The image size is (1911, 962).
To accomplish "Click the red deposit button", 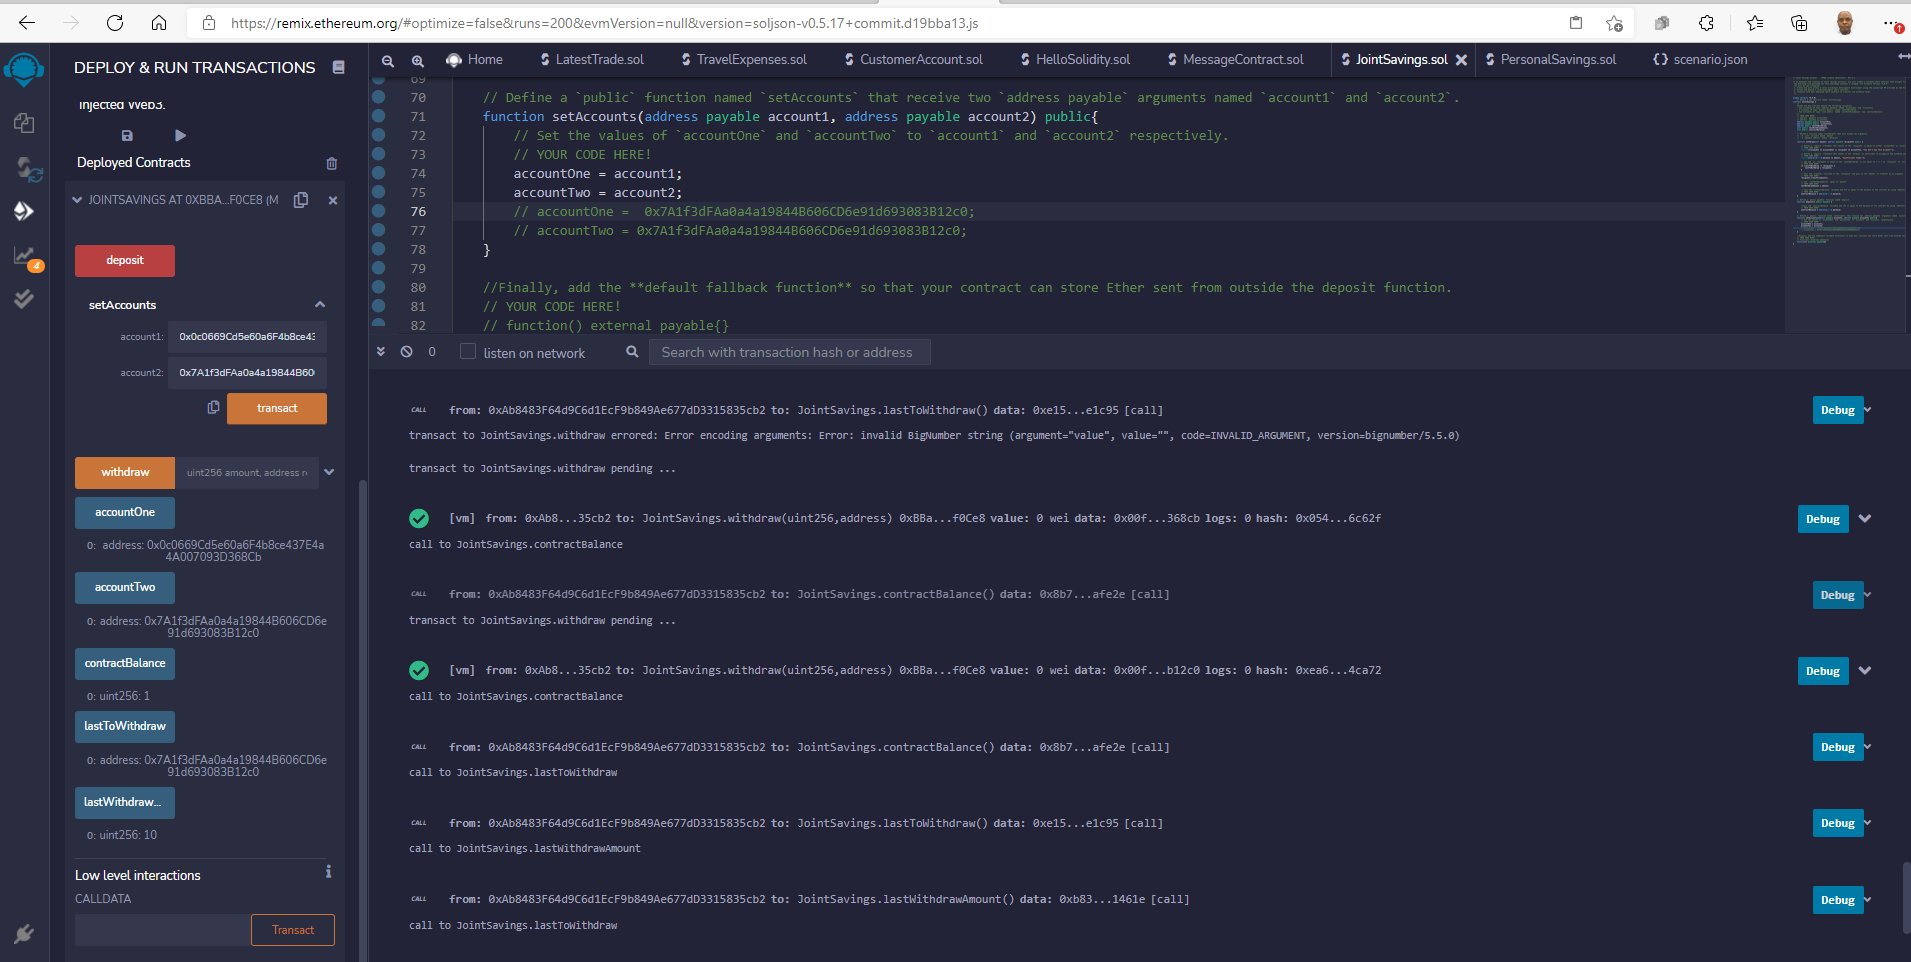I will [x=124, y=260].
